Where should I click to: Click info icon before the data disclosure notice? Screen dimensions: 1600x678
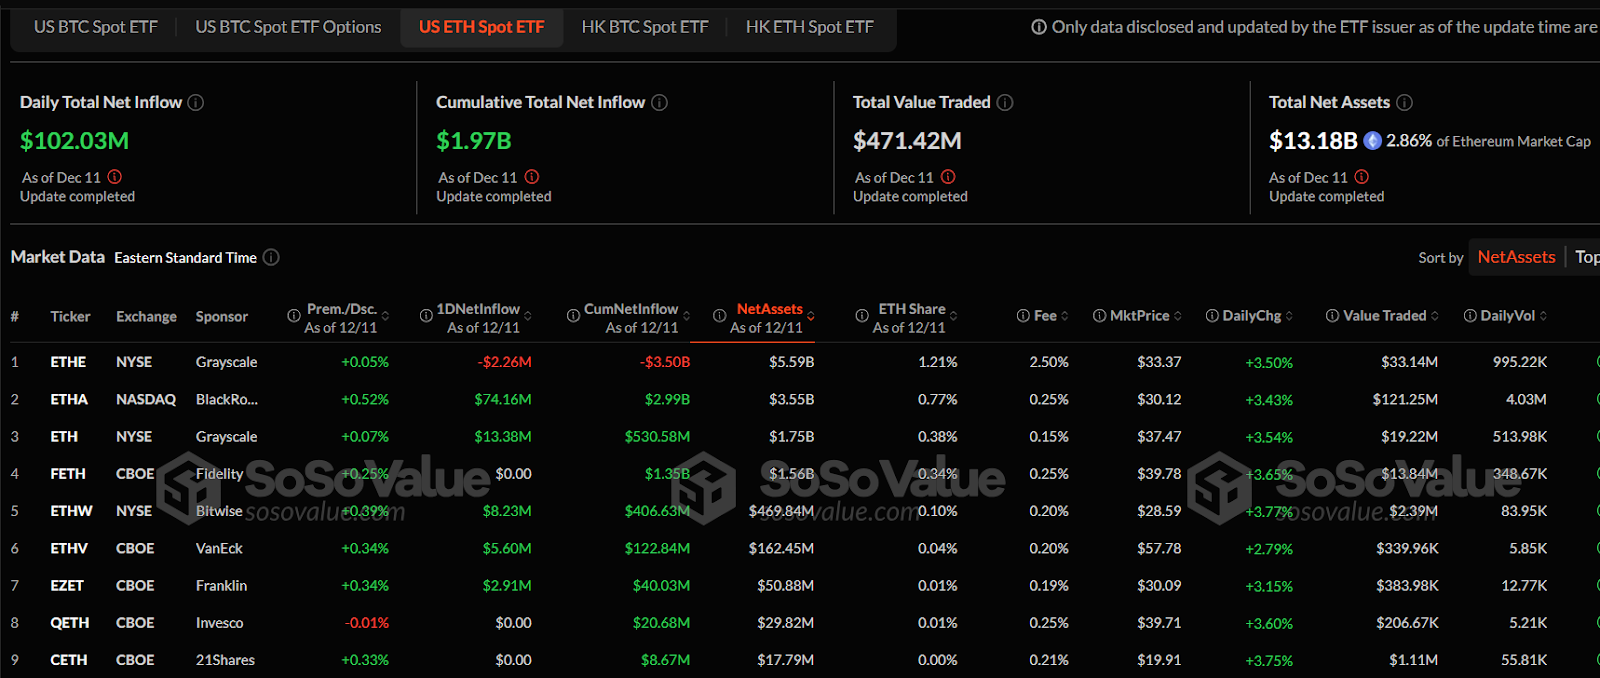[1039, 27]
